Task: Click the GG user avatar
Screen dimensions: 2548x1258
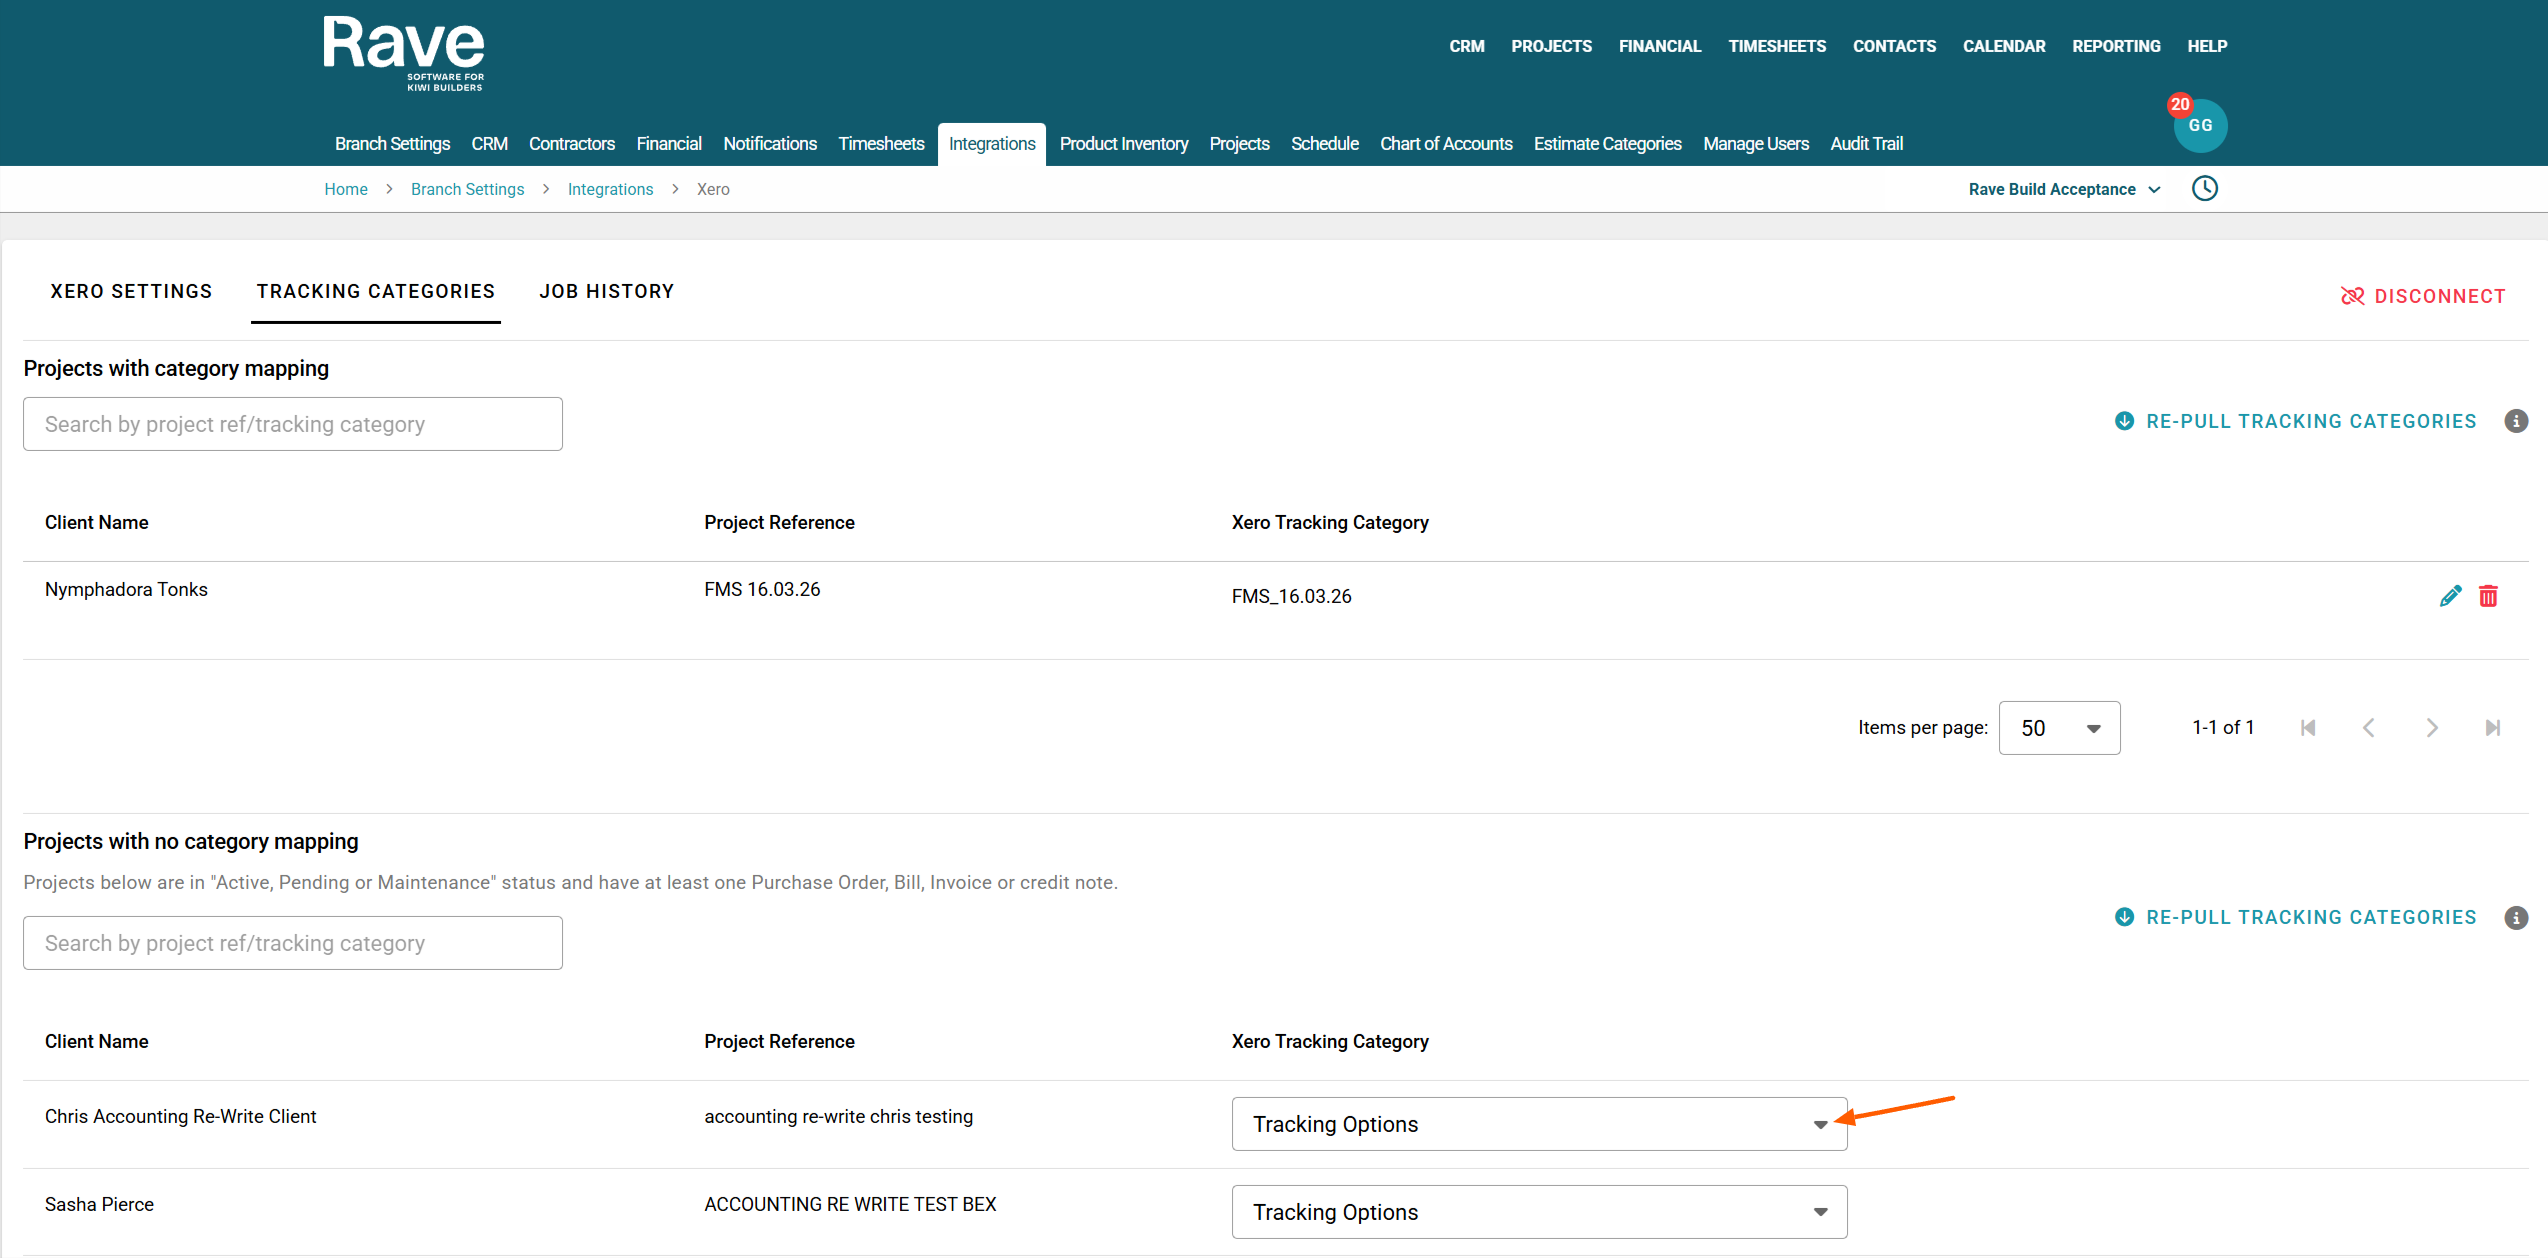Action: 2200,126
